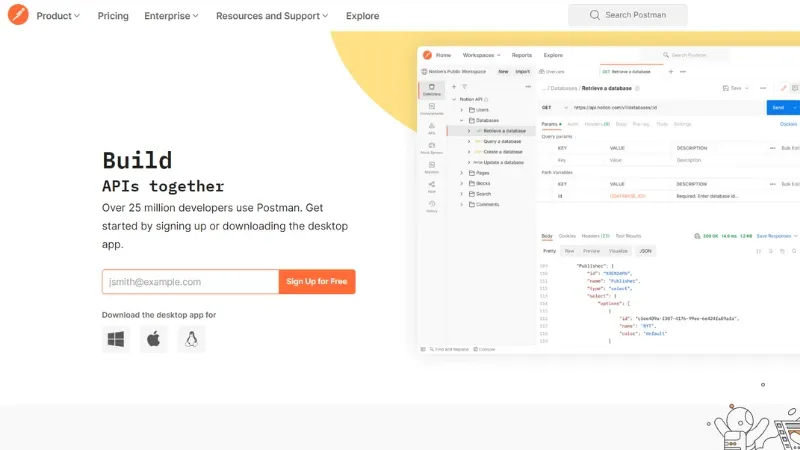Open Environments in the app sidebar
The width and height of the screenshot is (800, 450).
click(432, 109)
